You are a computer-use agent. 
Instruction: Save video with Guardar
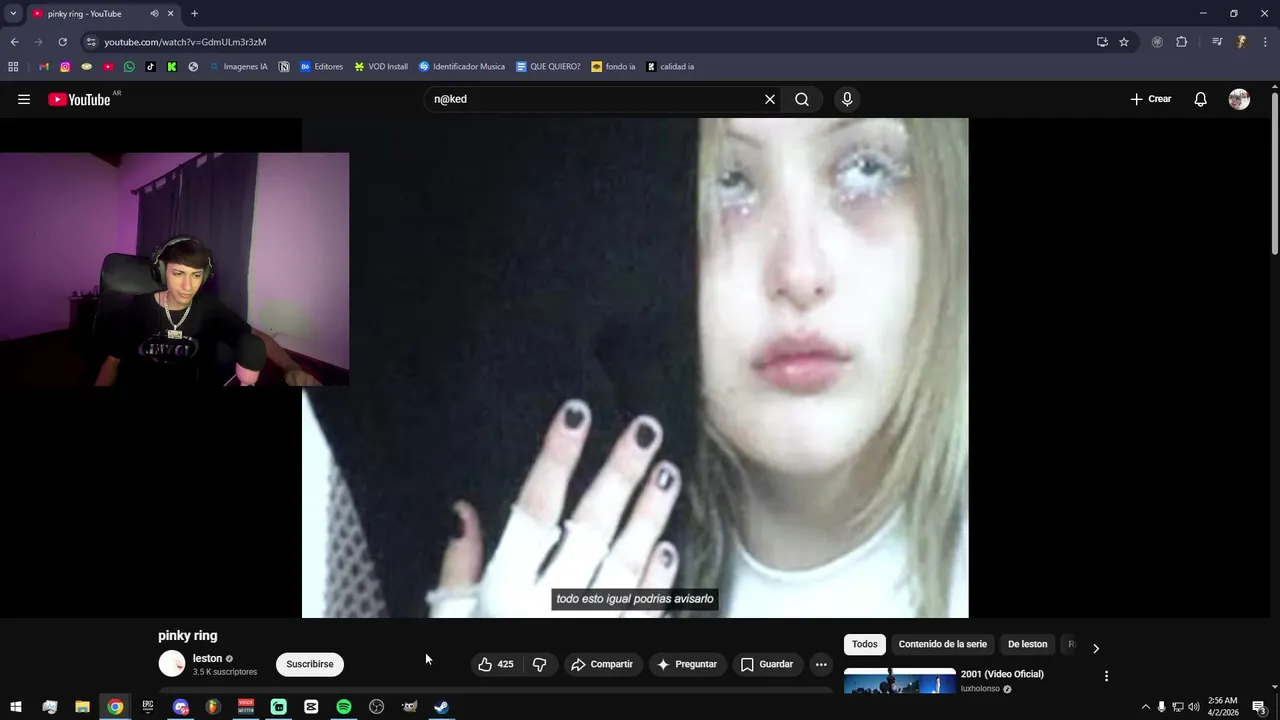point(767,664)
